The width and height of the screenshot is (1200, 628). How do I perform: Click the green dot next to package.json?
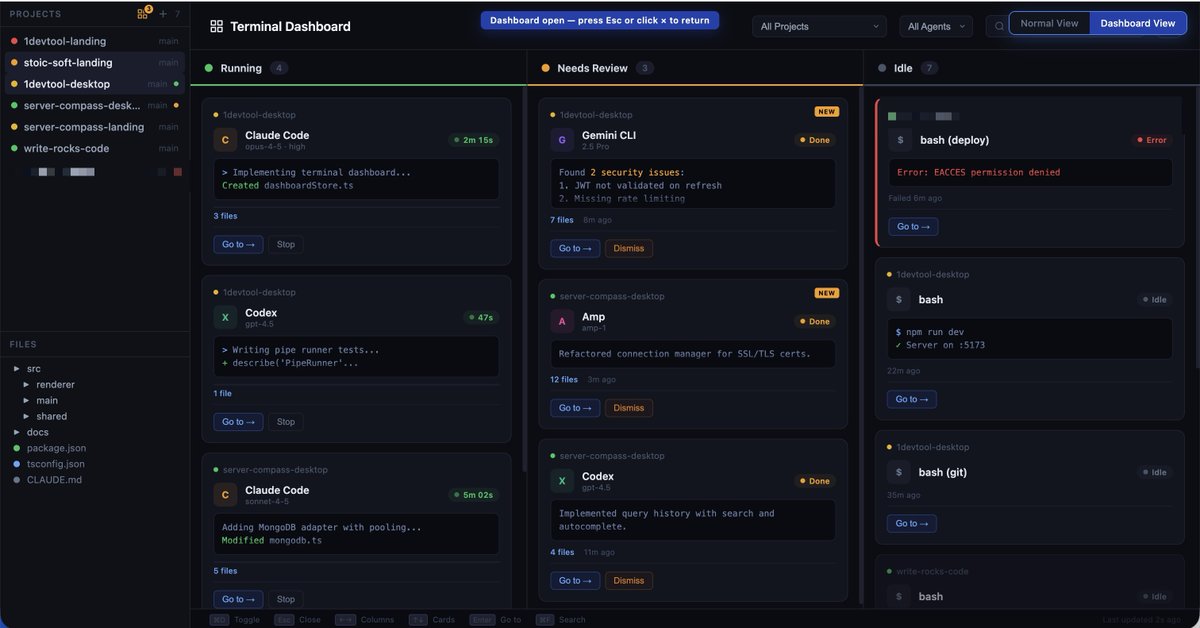[17, 448]
